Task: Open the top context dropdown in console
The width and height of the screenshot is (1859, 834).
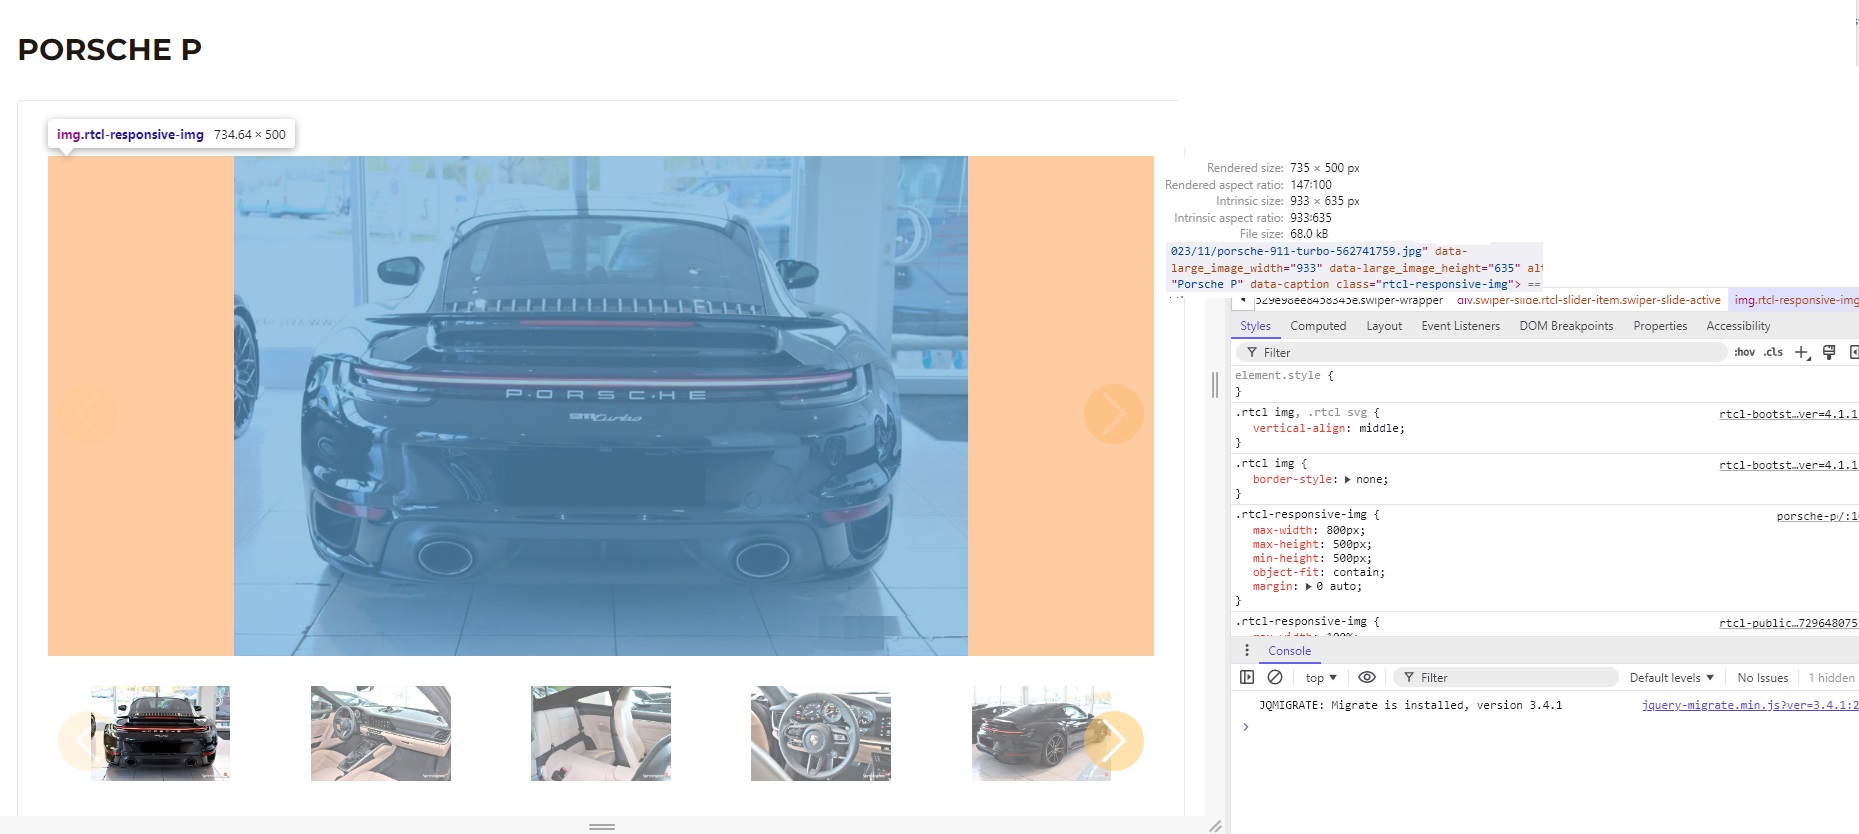Action: (1320, 678)
